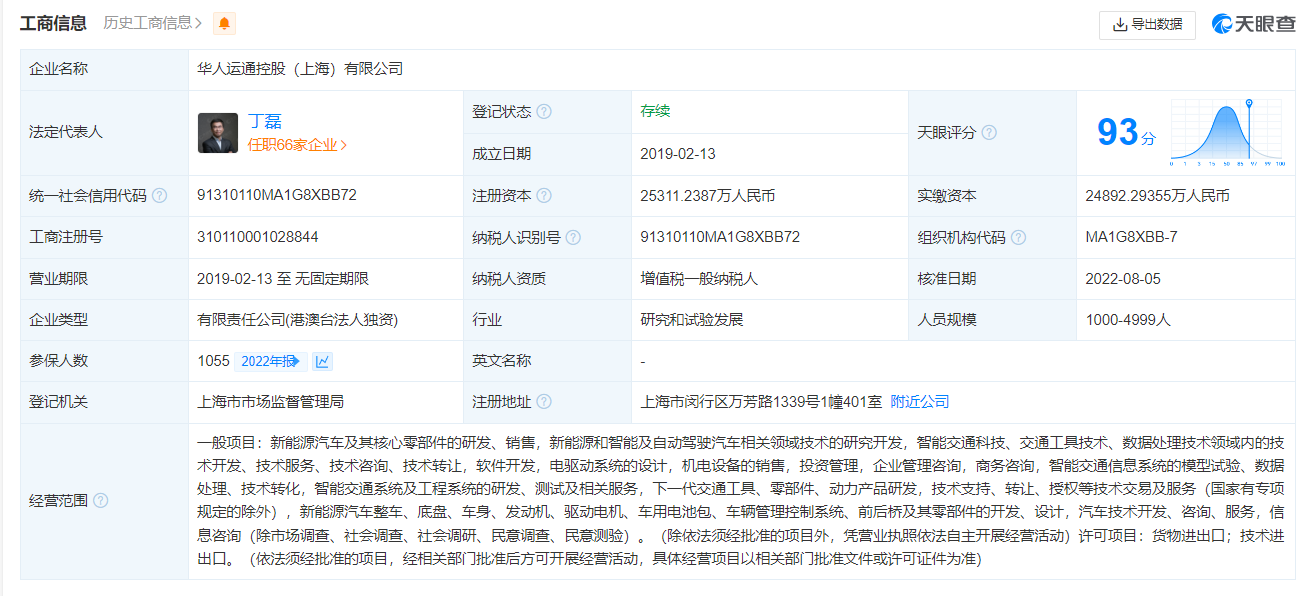Click the orange bell alert icon
The height and width of the screenshot is (596, 1303).
(225, 23)
